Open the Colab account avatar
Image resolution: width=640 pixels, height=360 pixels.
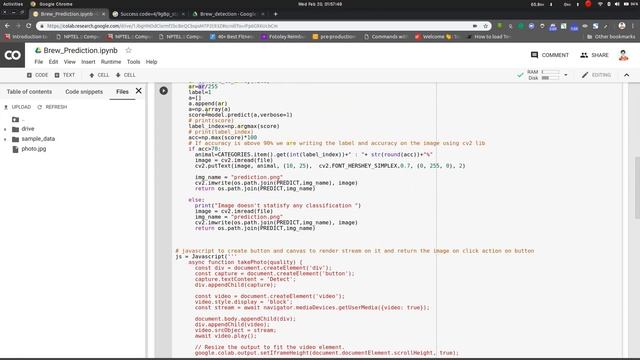tap(623, 55)
